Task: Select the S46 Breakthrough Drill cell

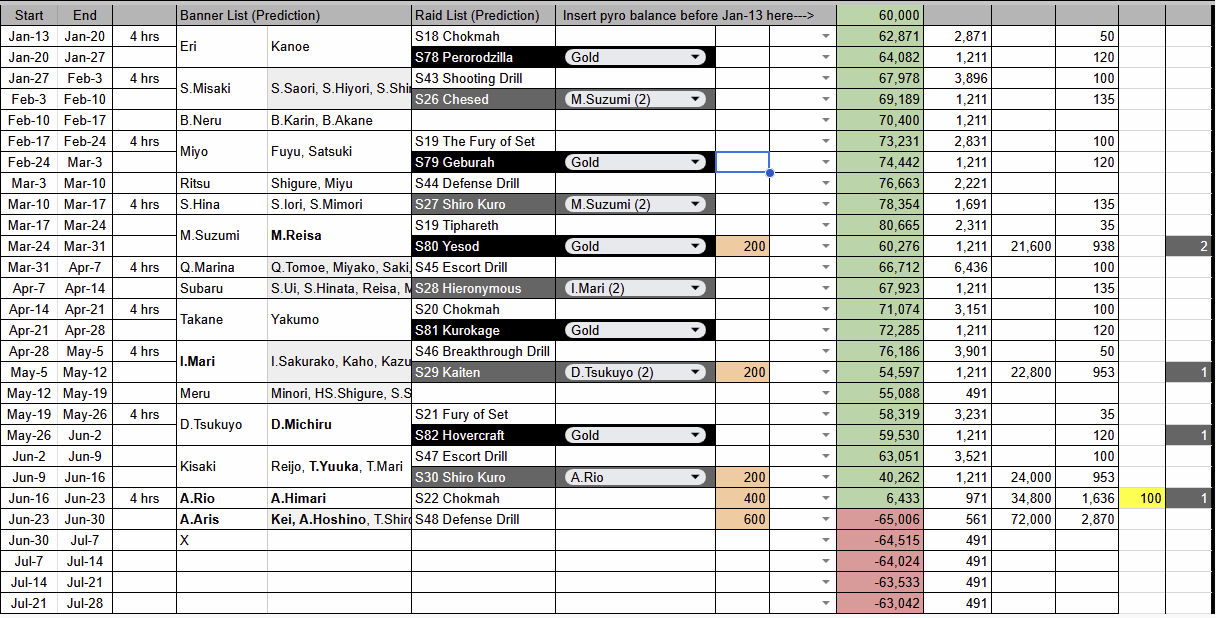Action: click(484, 351)
